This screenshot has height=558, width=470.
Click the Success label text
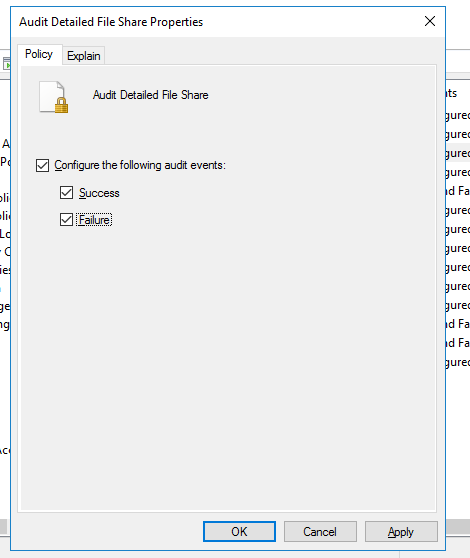pyautogui.click(x=99, y=193)
